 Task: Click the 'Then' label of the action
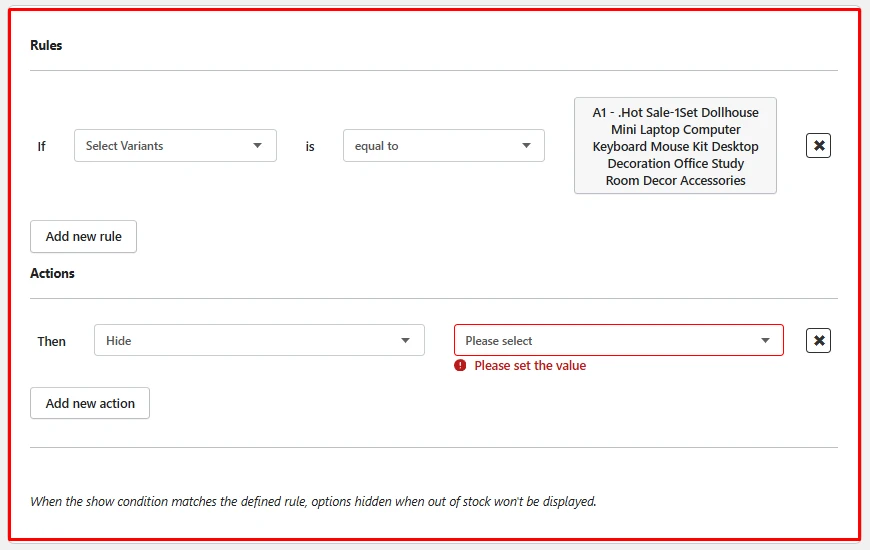[x=52, y=341]
